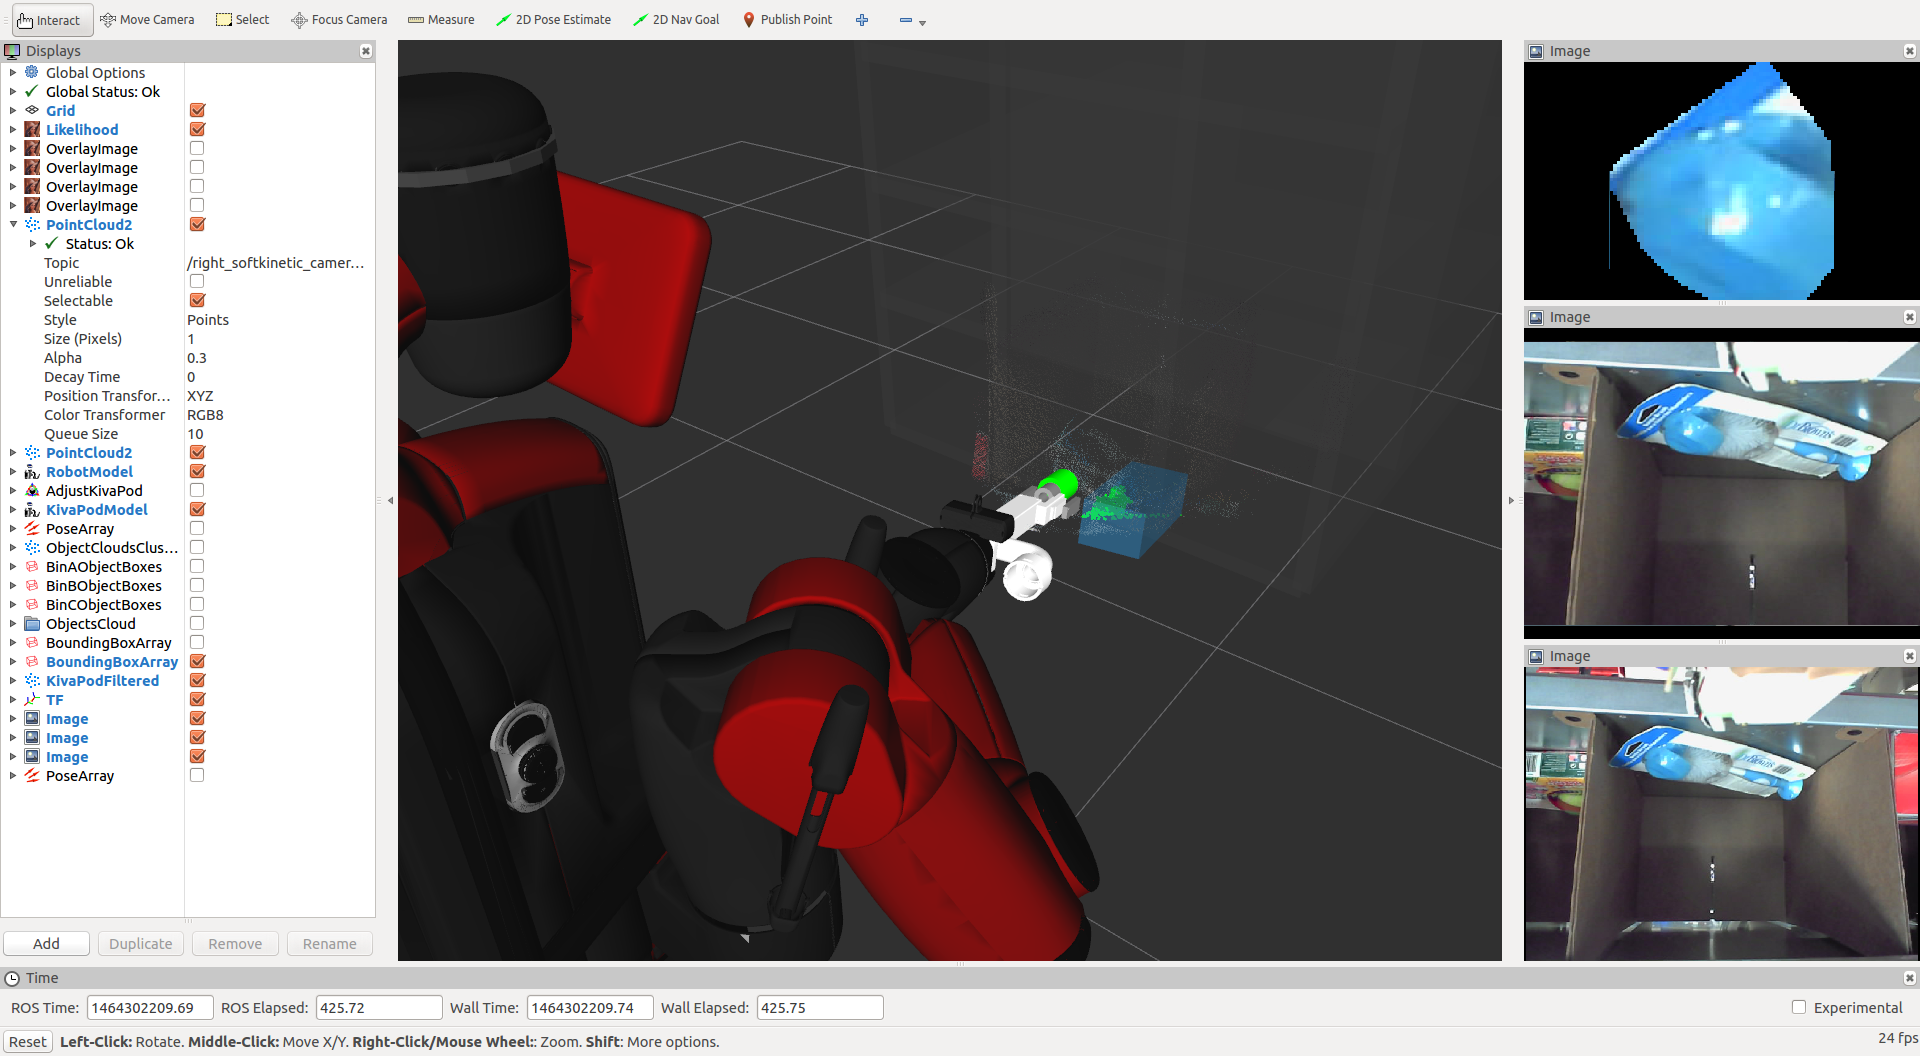Expand the Status: Ok row

coord(33,243)
